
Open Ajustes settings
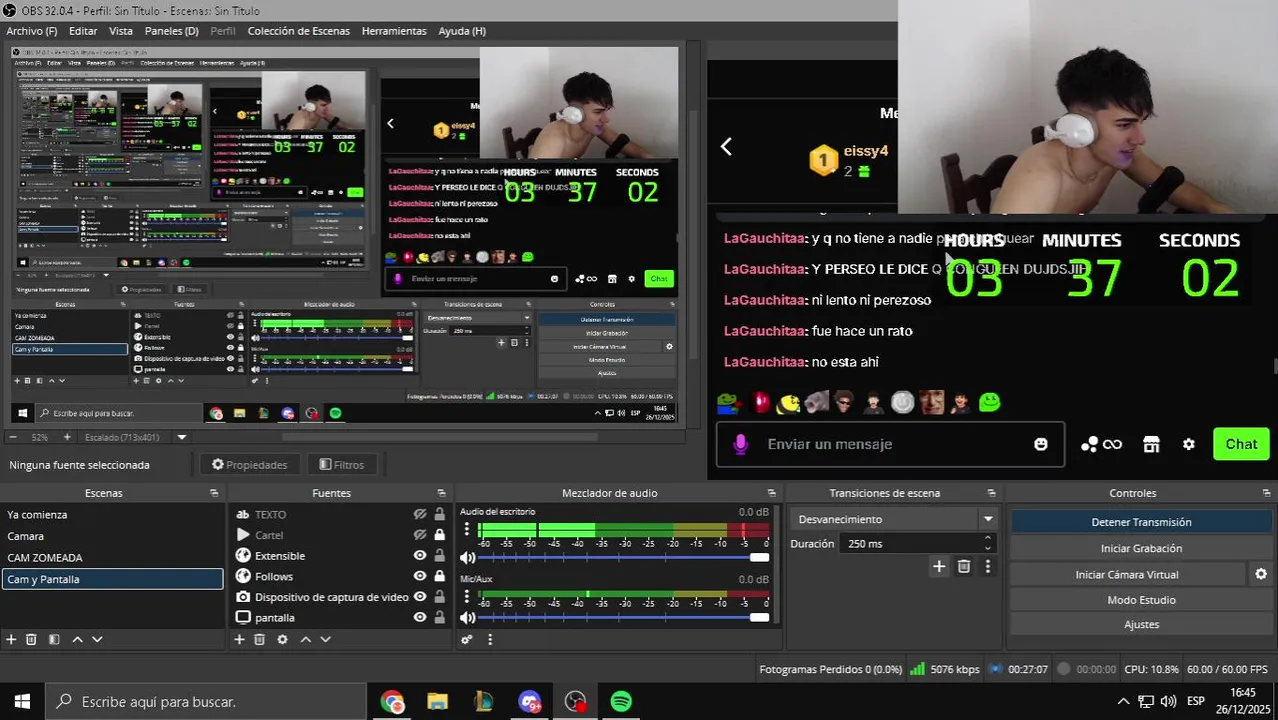[1141, 624]
